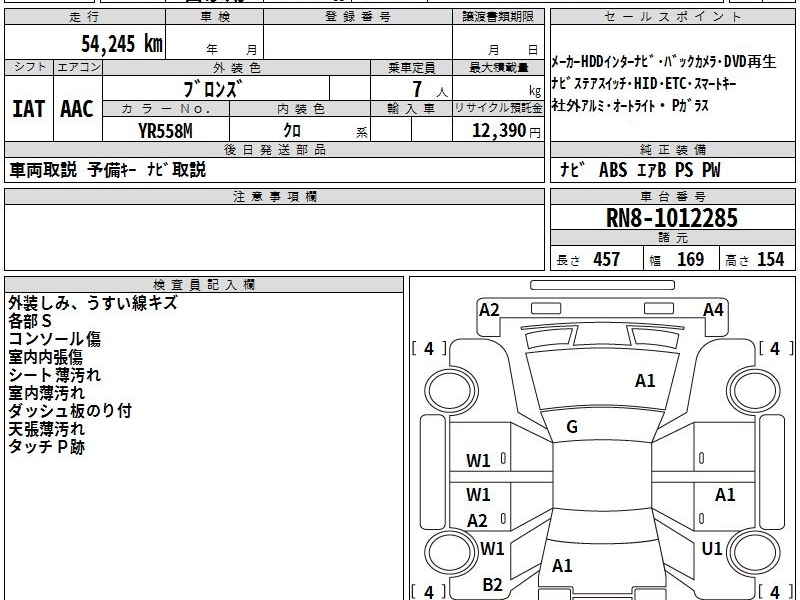Click the A1 mark on the hood

coord(645,381)
